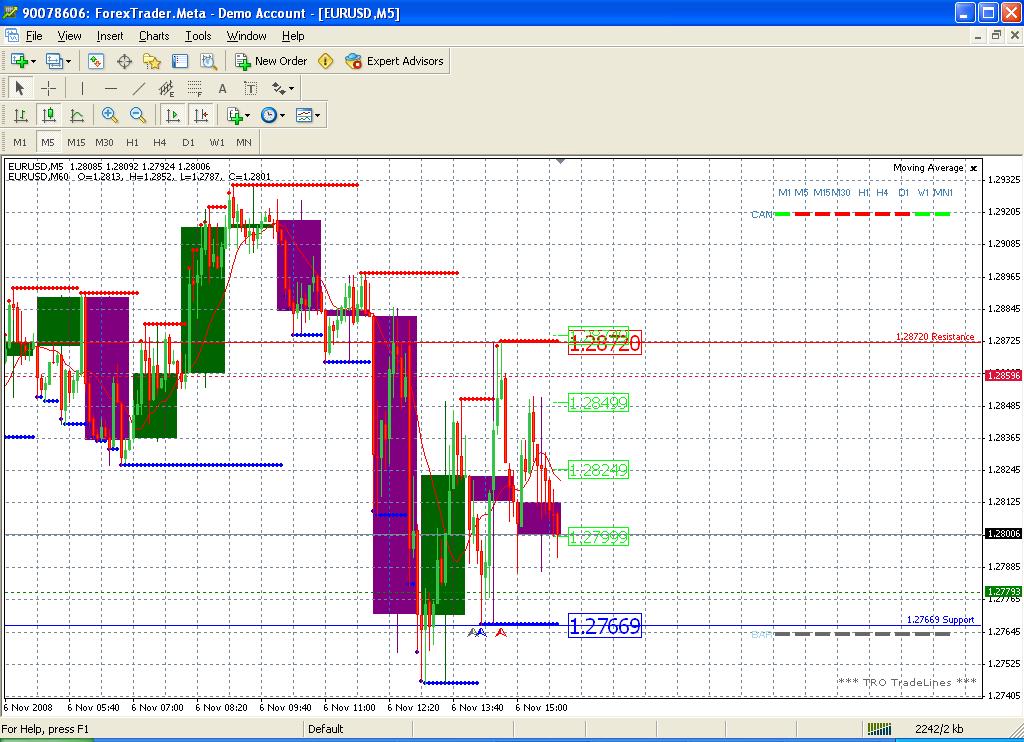1024x742 pixels.
Task: Click the chart shift triangle marker
Action: (561, 161)
